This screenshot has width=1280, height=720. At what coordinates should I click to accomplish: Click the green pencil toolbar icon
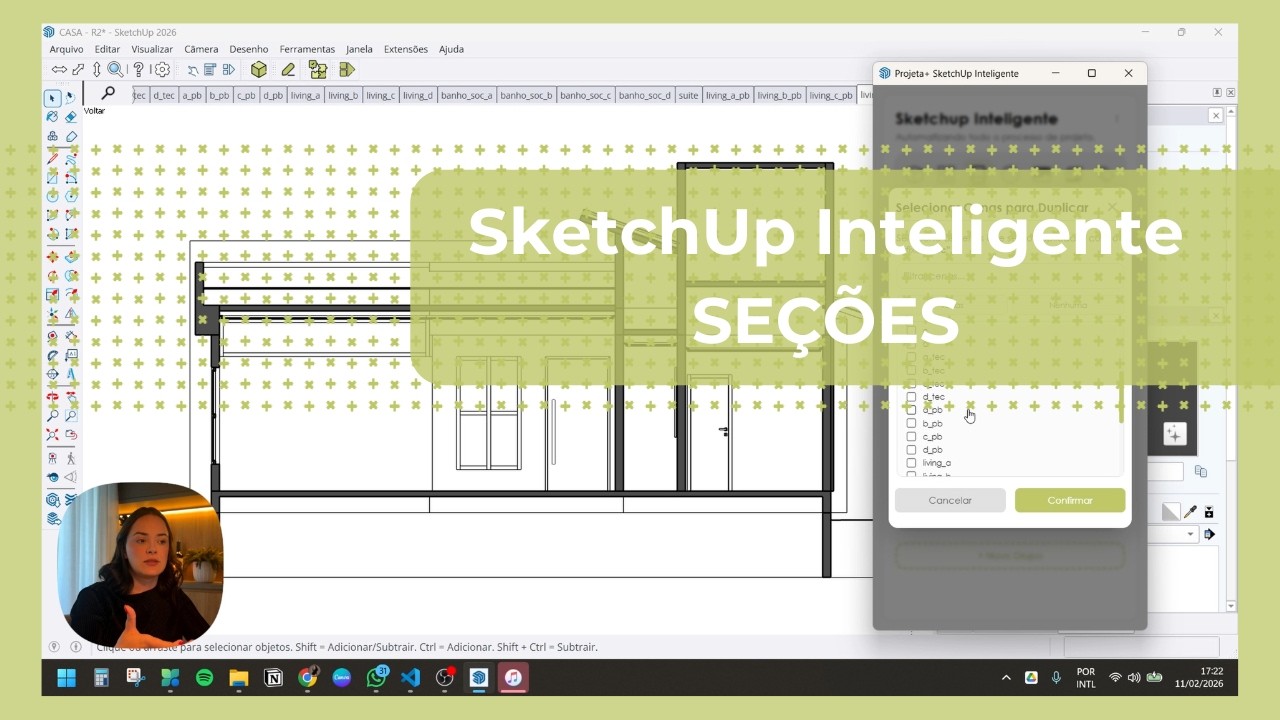288,69
